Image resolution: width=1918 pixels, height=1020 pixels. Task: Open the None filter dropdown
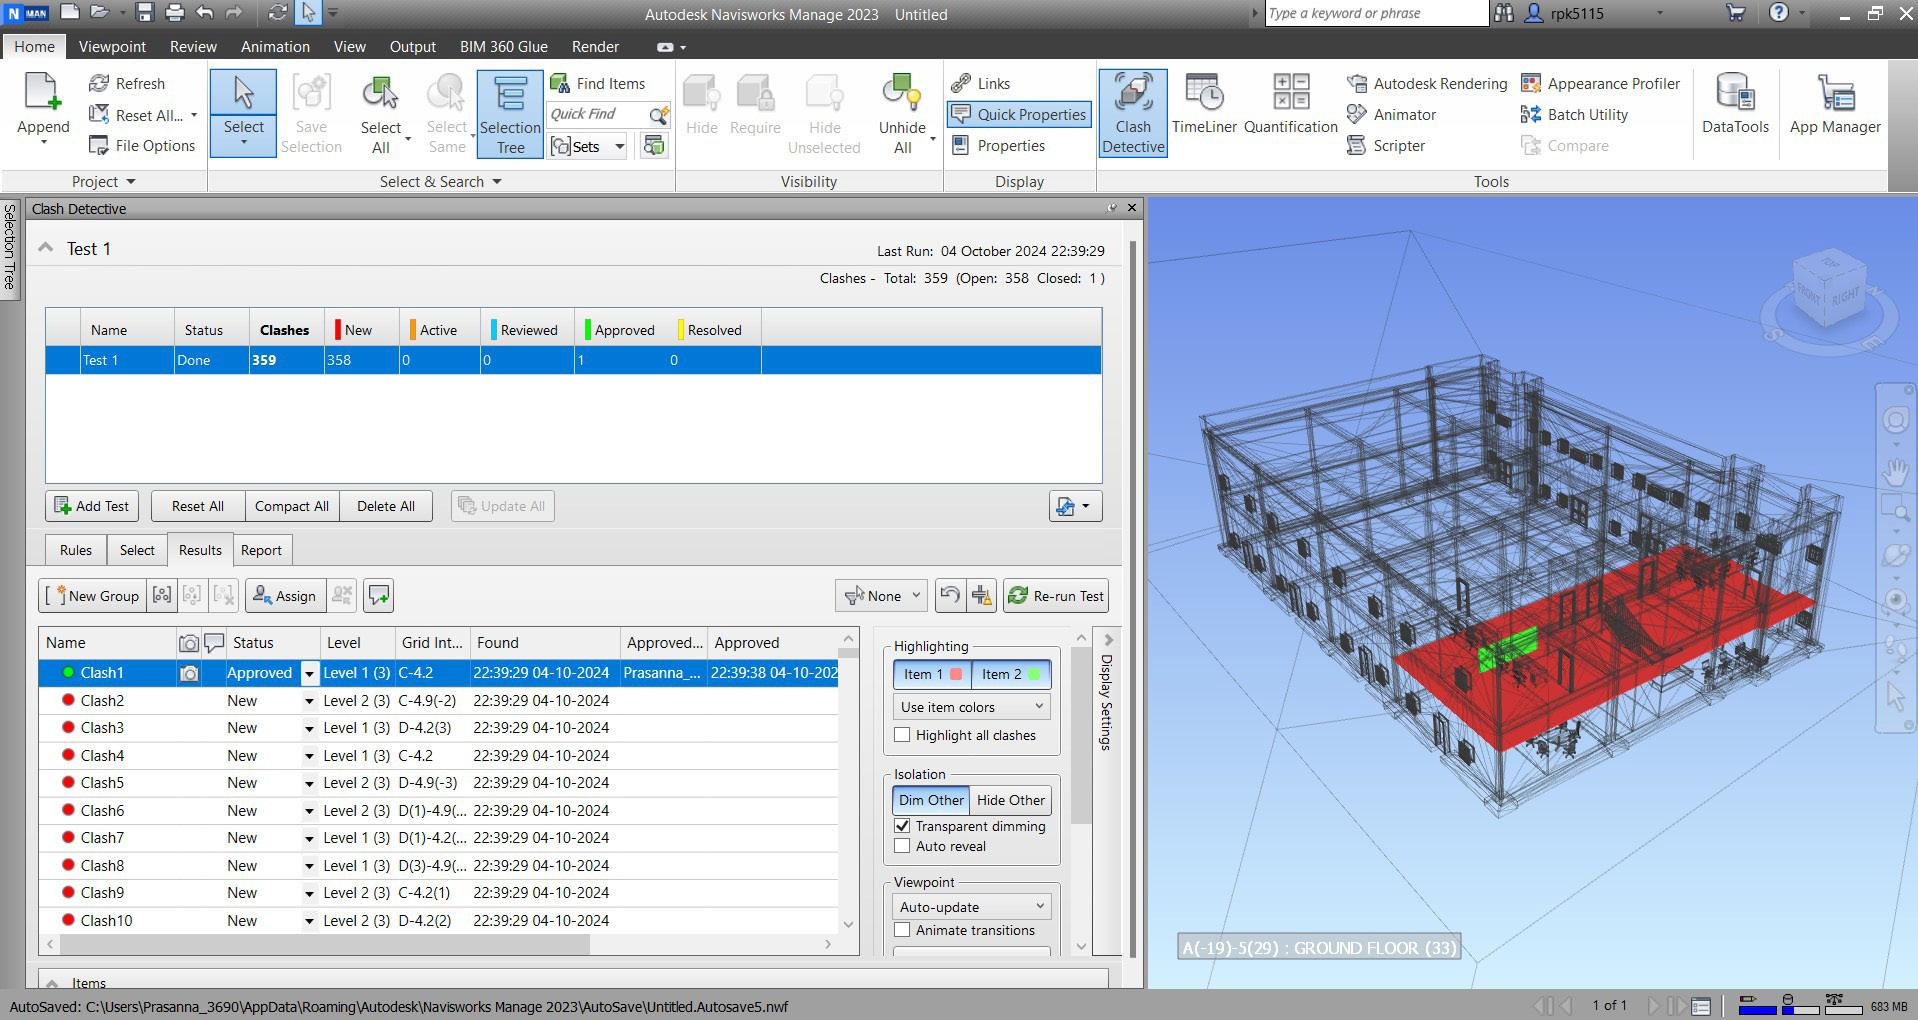(881, 596)
